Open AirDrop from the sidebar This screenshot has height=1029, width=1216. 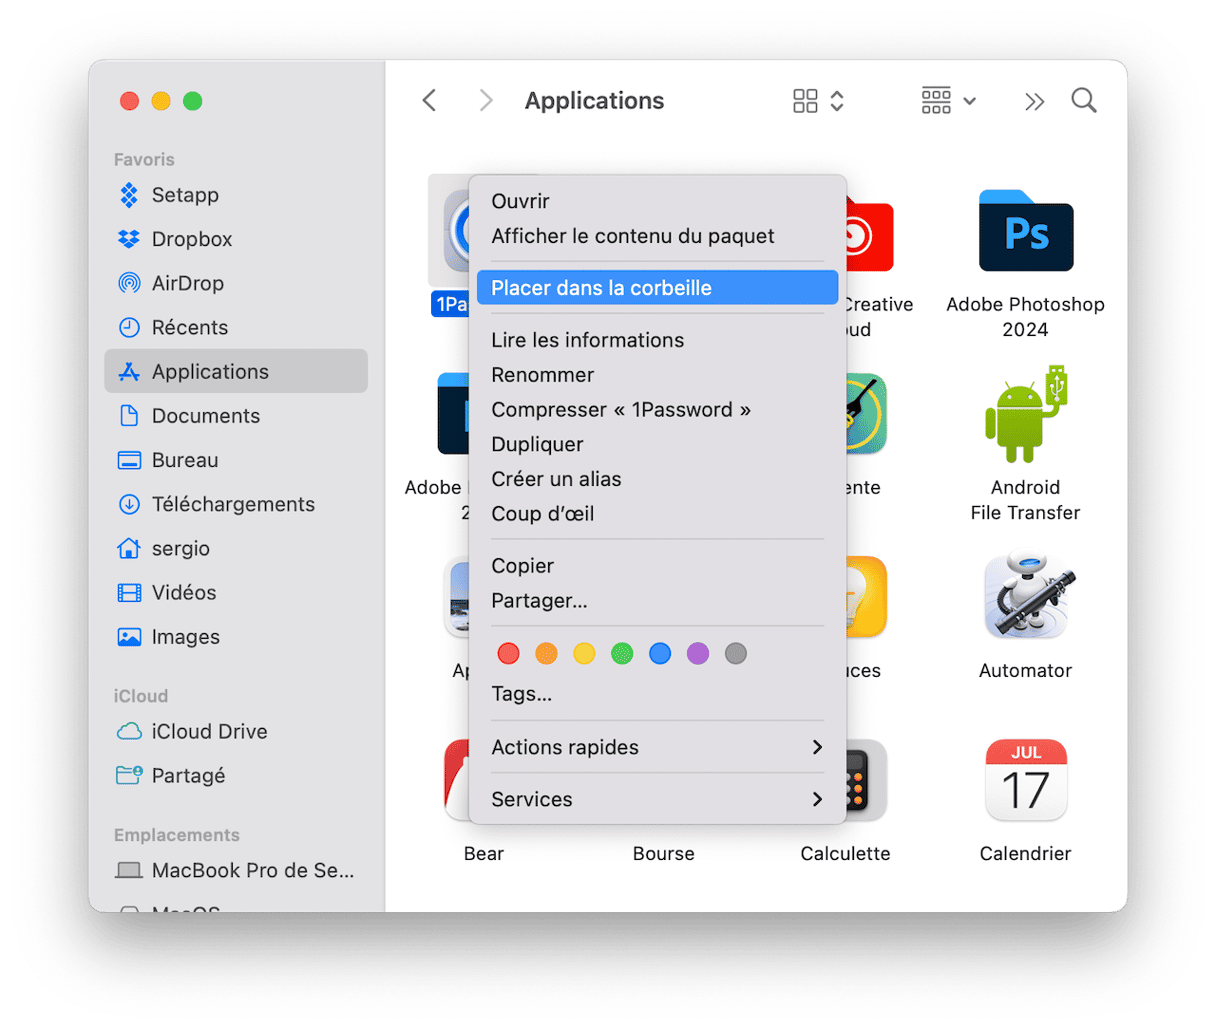[x=187, y=283]
